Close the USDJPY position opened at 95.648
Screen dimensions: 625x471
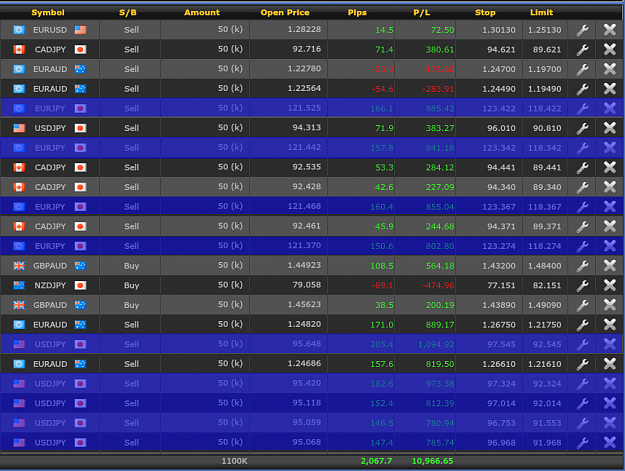click(x=609, y=344)
